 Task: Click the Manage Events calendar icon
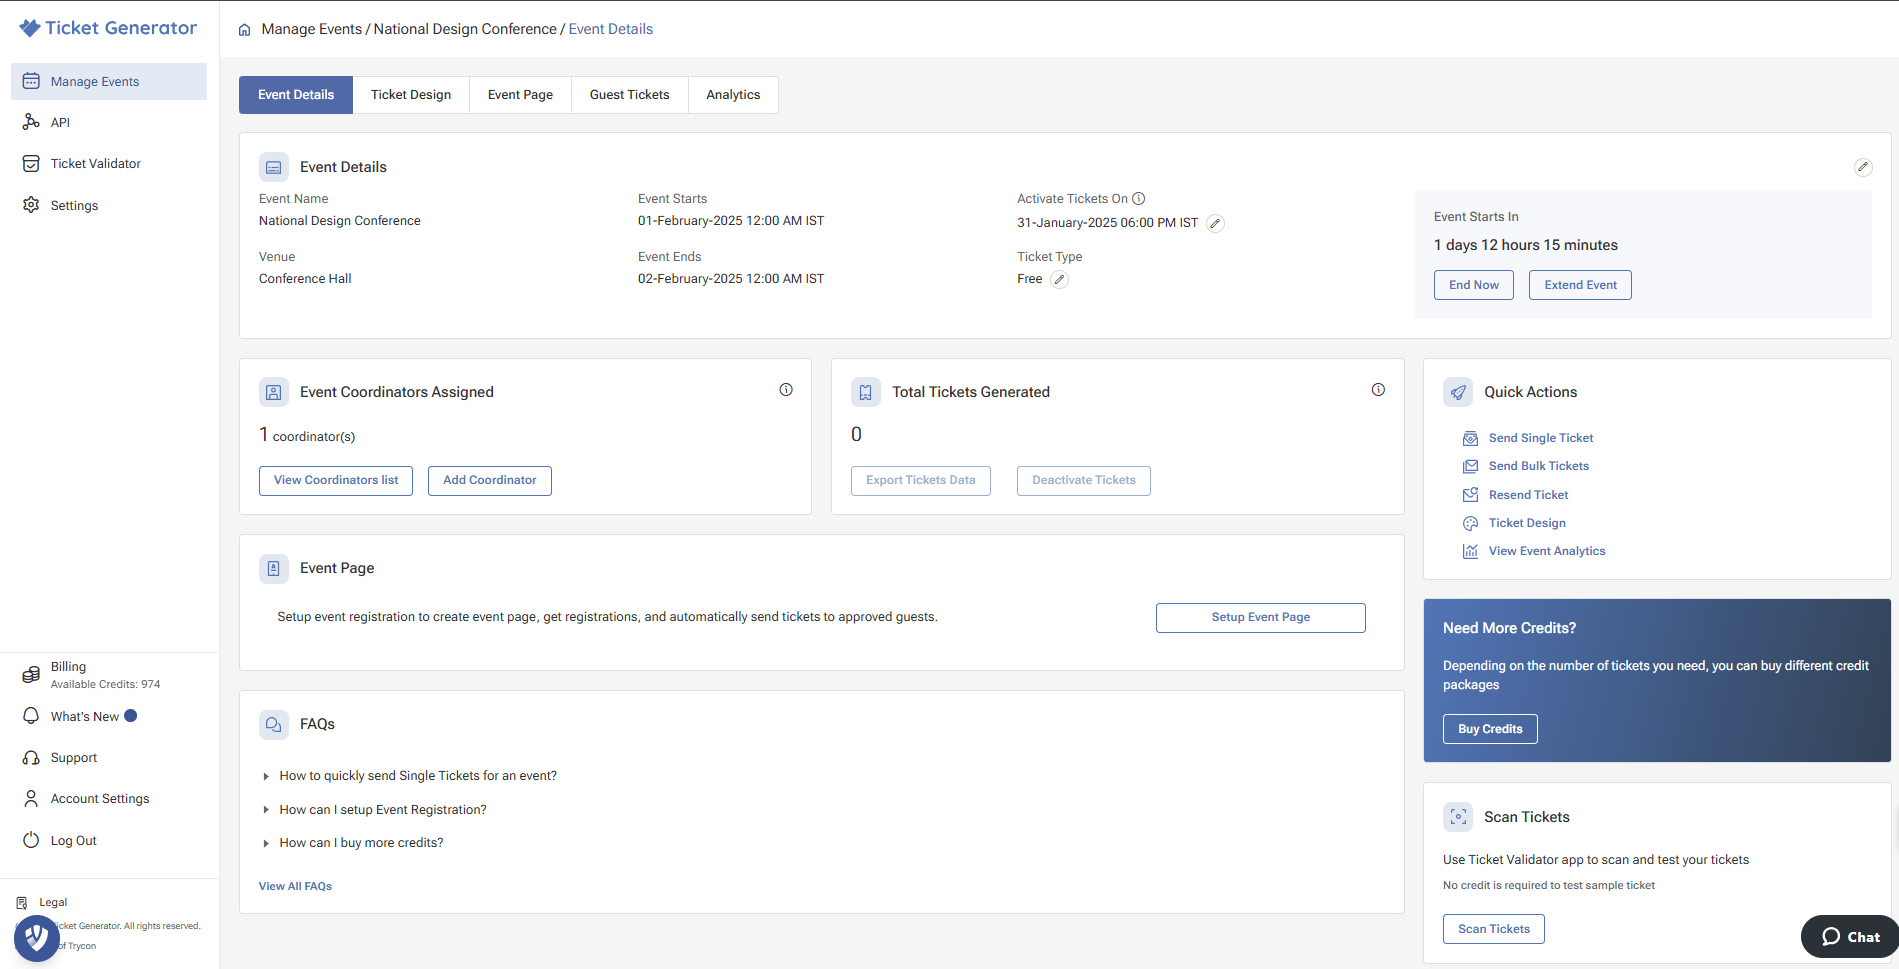(x=31, y=81)
